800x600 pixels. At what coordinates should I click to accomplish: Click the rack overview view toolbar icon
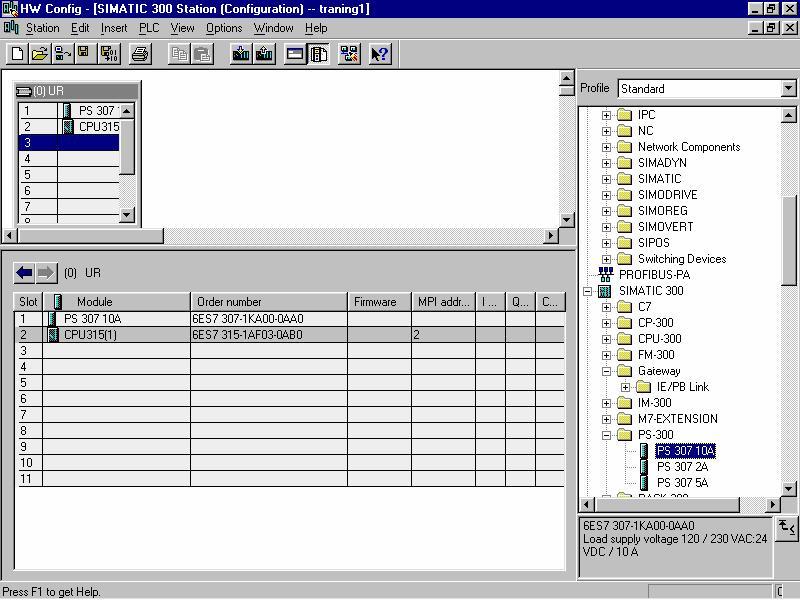coord(295,54)
